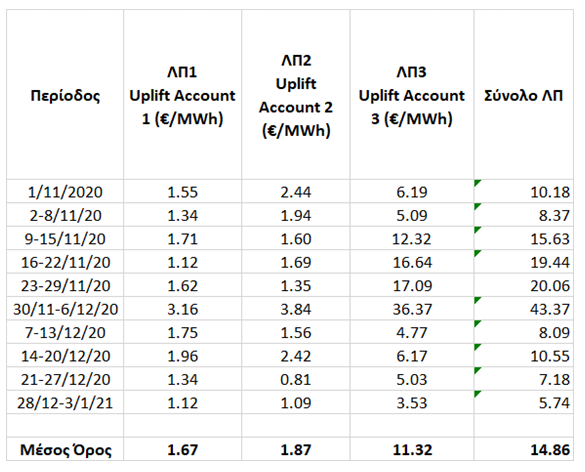
Task: Select the average total 14.86 cell
Action: 523,449
